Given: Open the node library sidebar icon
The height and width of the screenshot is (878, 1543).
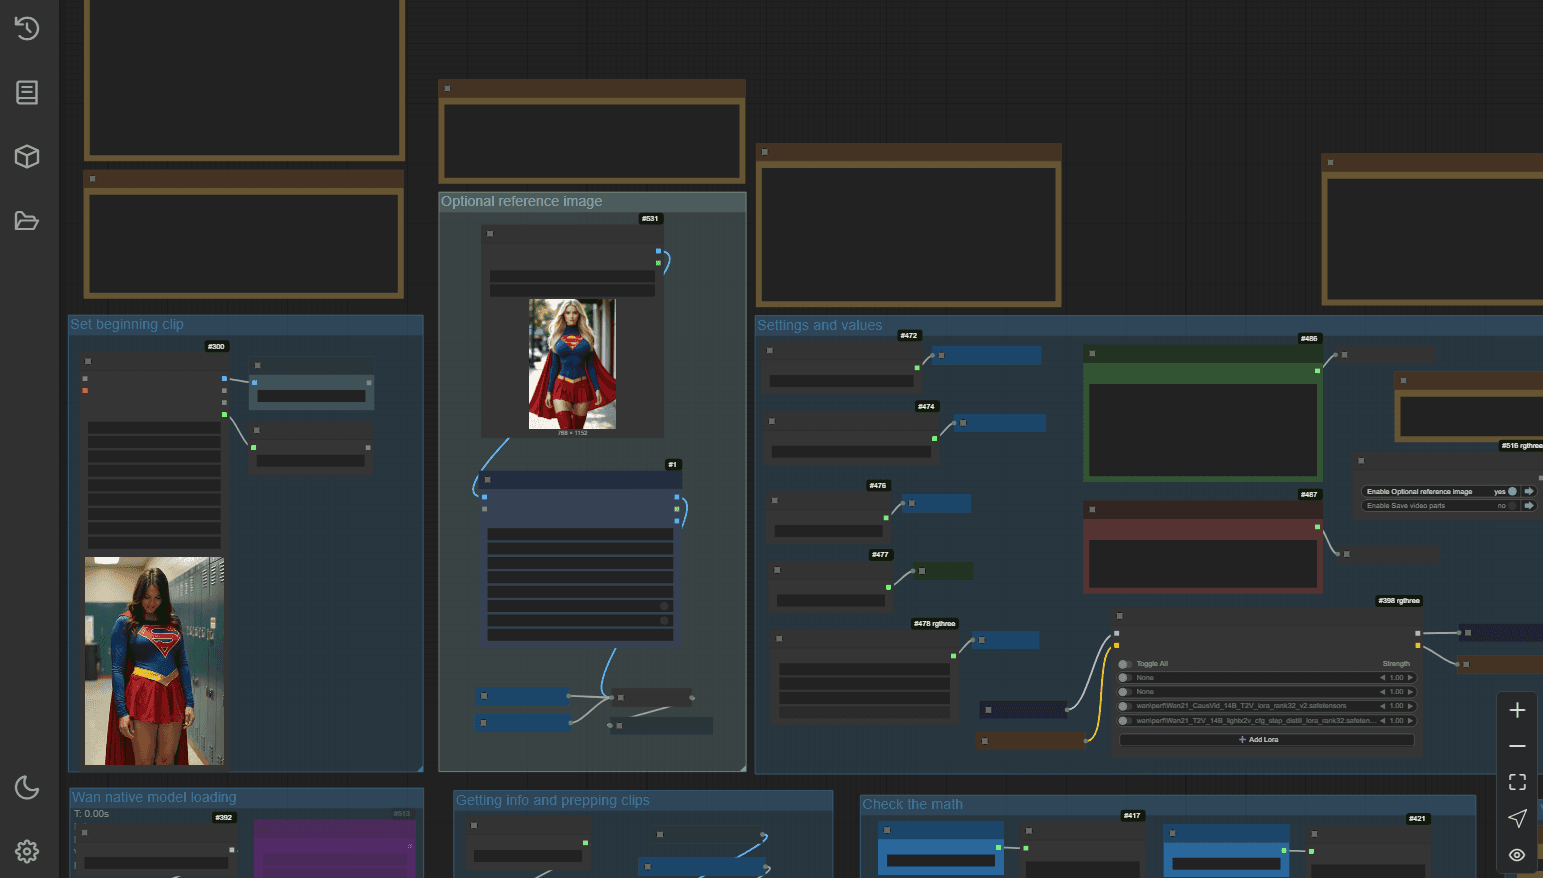Looking at the screenshot, I should tap(27, 92).
